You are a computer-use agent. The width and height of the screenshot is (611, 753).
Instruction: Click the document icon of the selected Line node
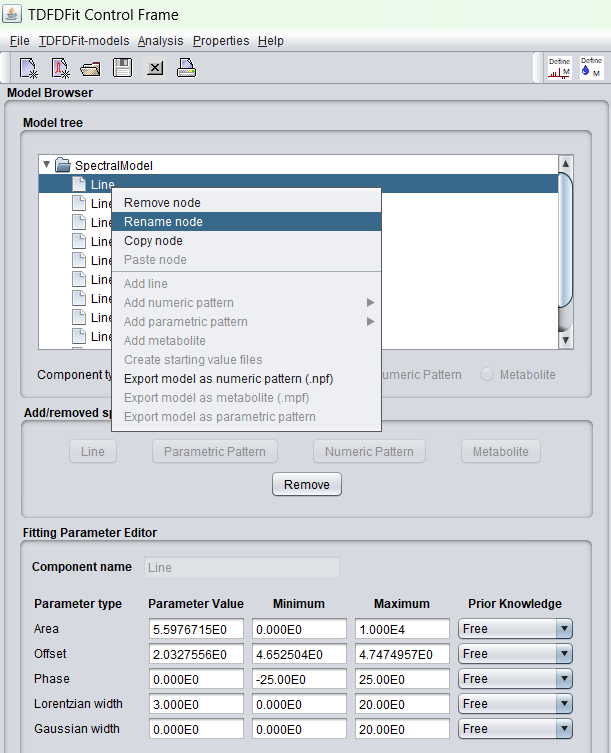[79, 184]
